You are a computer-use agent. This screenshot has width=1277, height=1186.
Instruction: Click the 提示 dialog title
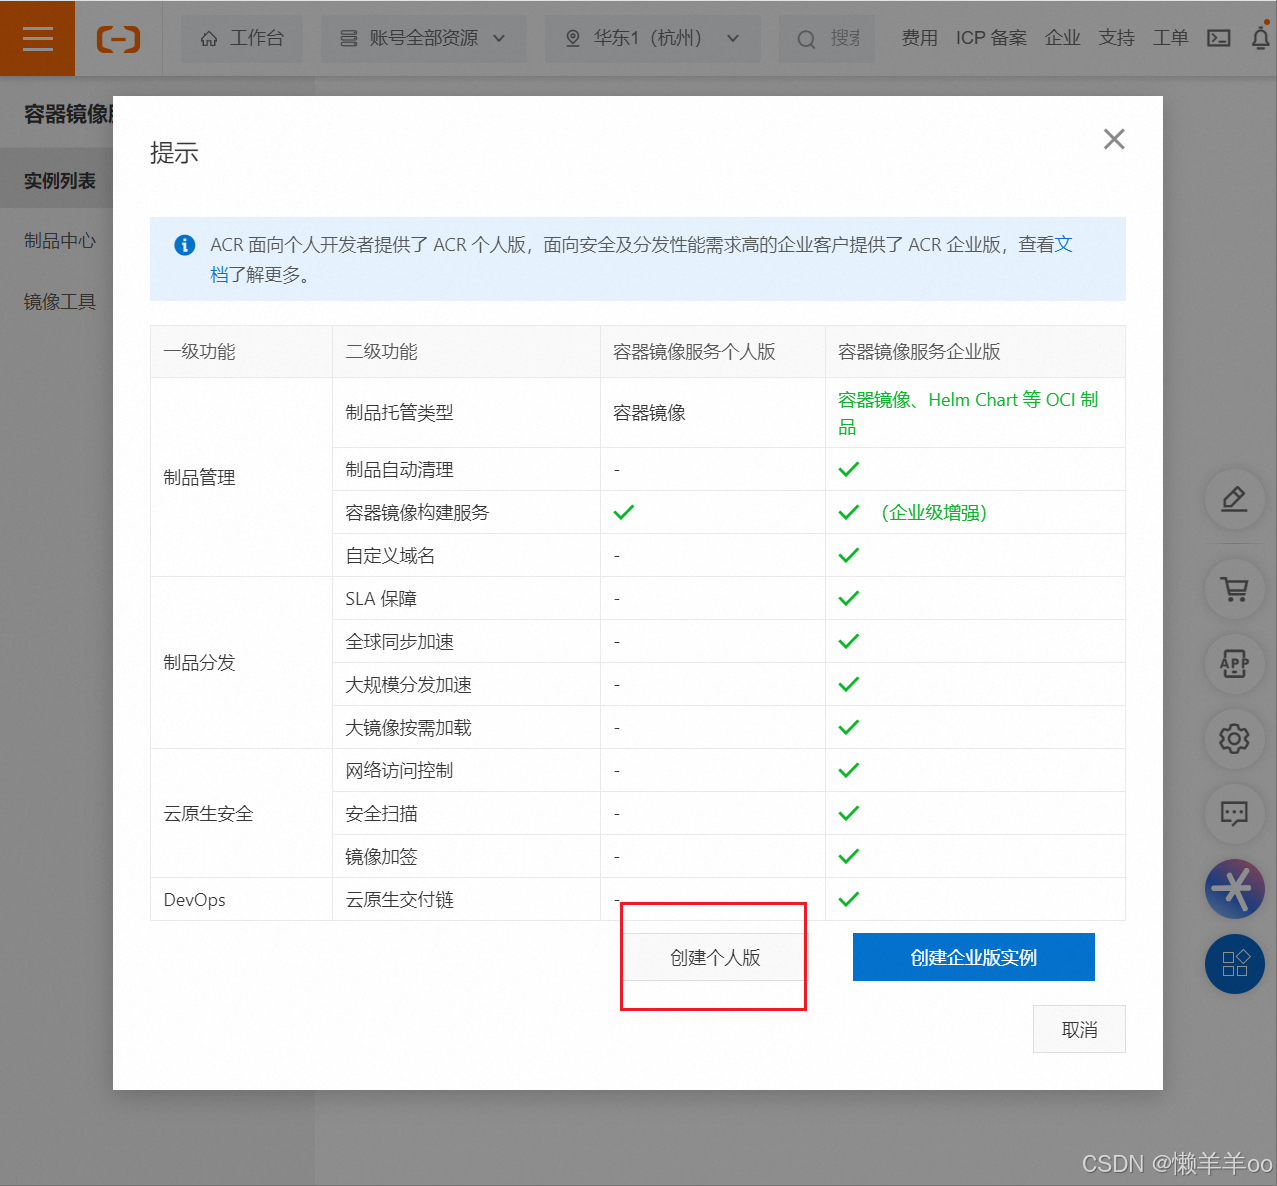(x=174, y=153)
